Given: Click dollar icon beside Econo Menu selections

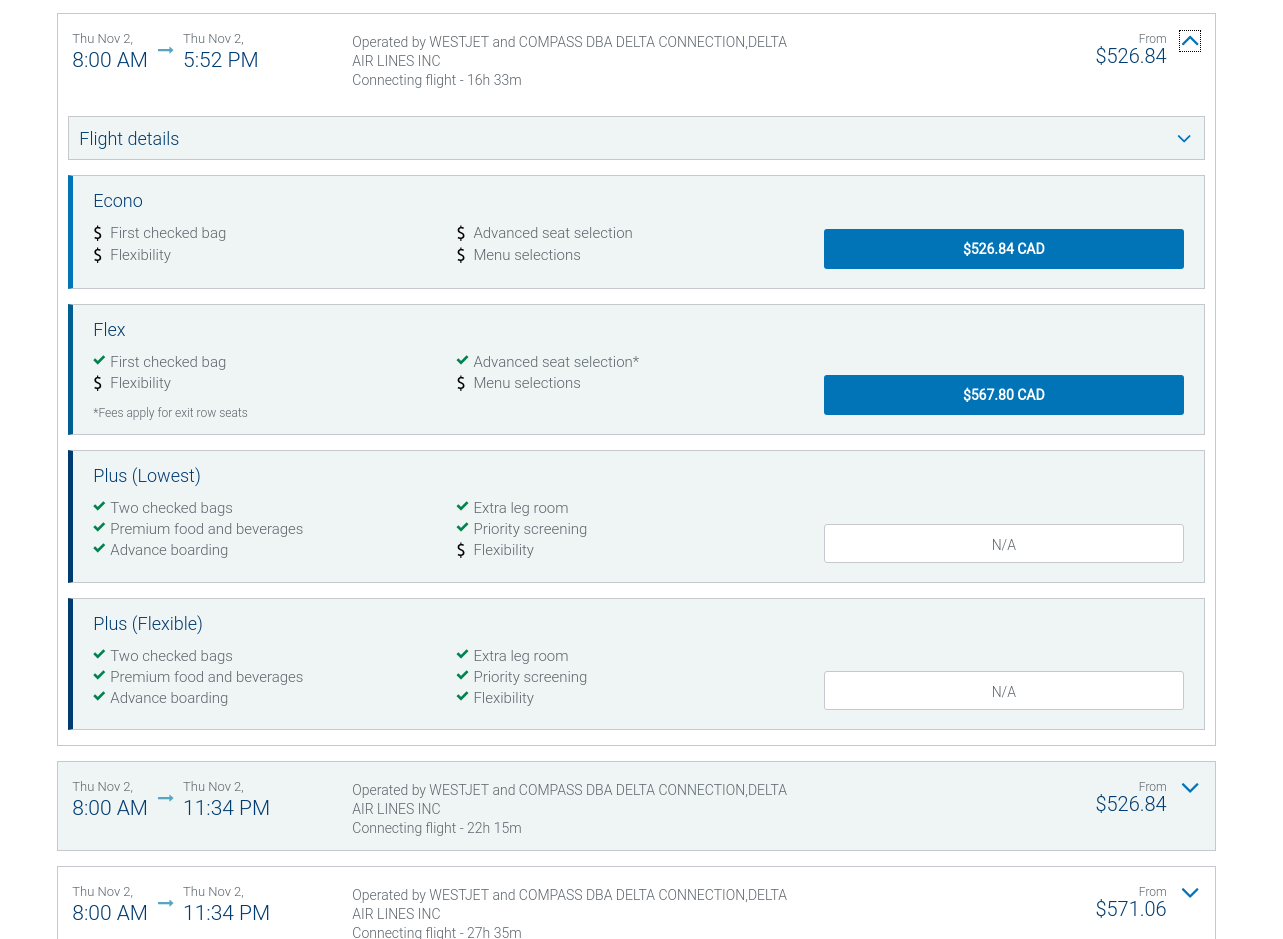Looking at the screenshot, I should (x=461, y=255).
